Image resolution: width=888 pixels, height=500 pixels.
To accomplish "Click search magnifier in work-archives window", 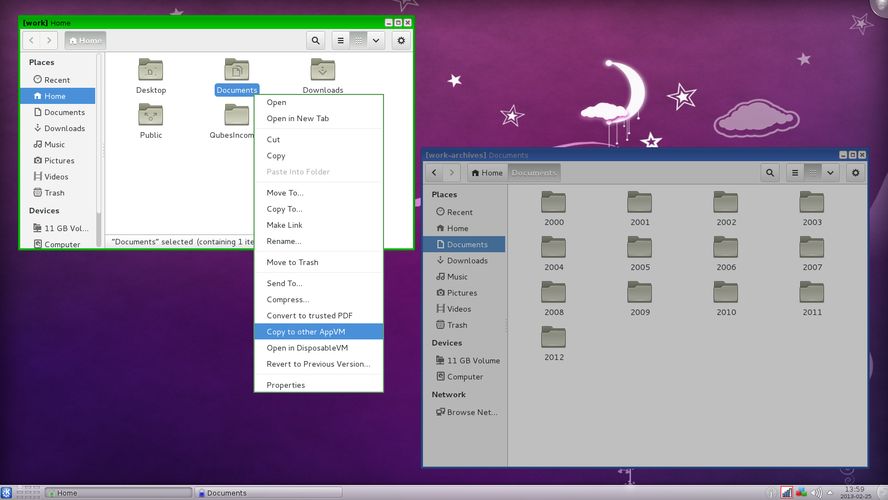I will tap(770, 173).
